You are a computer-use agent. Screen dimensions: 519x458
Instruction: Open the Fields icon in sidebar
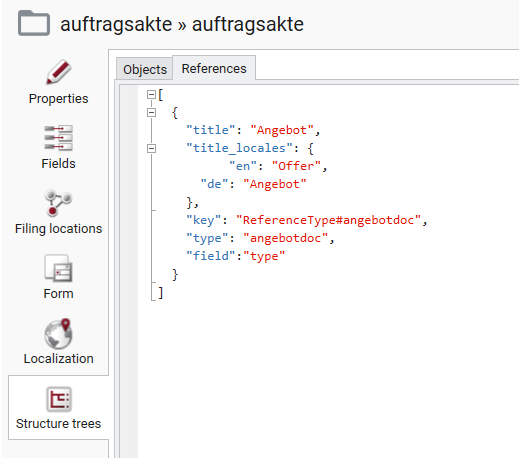tap(59, 138)
